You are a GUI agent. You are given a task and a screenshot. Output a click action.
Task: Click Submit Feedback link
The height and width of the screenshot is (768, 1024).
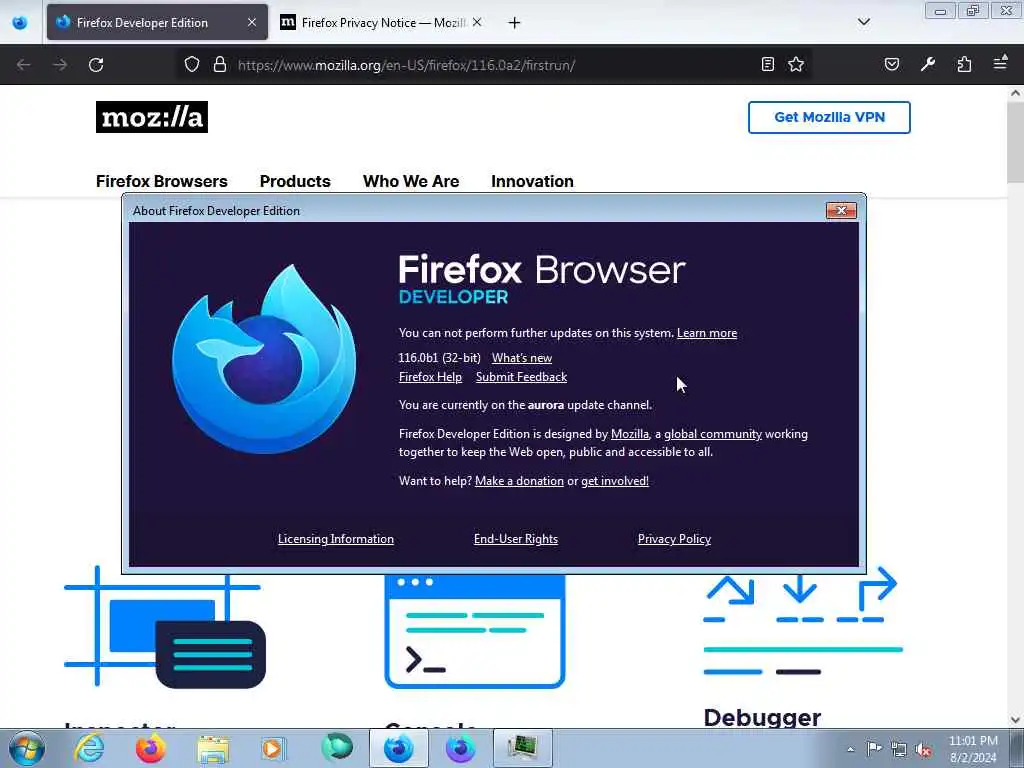[521, 377]
